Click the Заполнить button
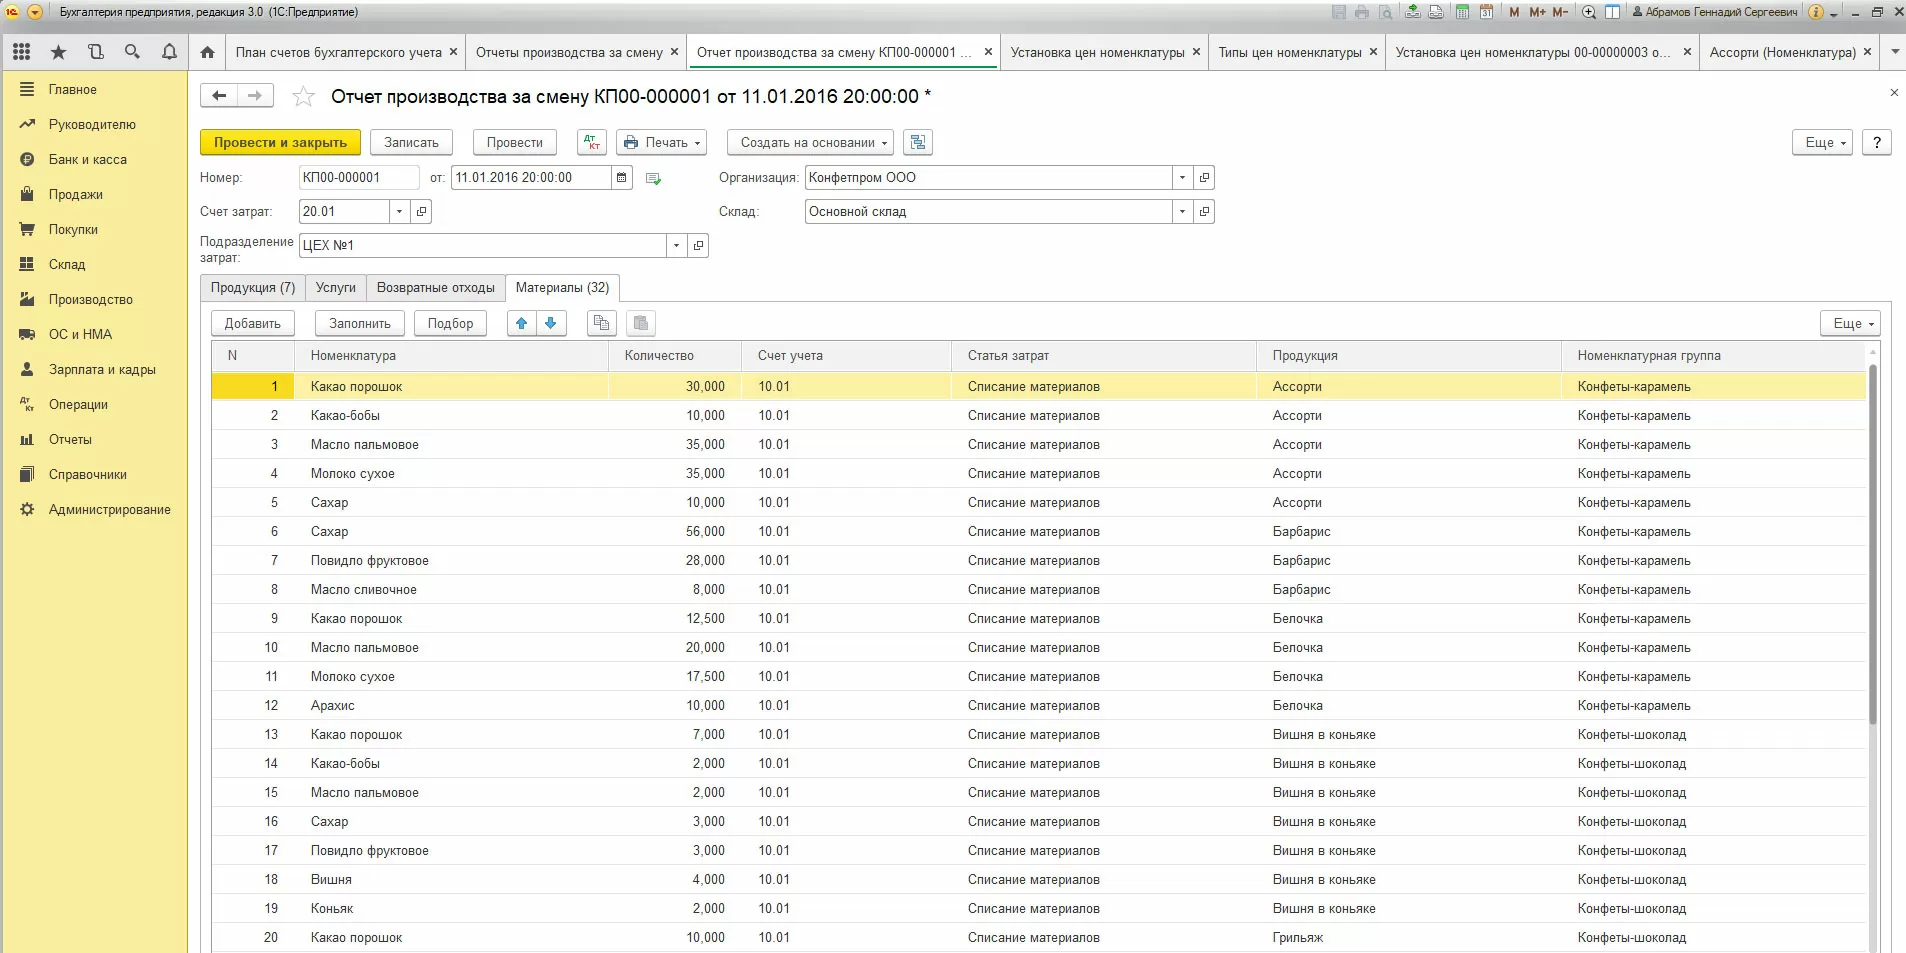The image size is (1906, 953). (359, 324)
